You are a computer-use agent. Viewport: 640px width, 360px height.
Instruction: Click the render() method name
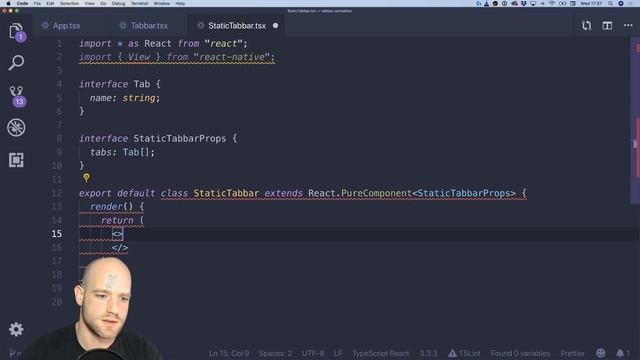[106, 207]
